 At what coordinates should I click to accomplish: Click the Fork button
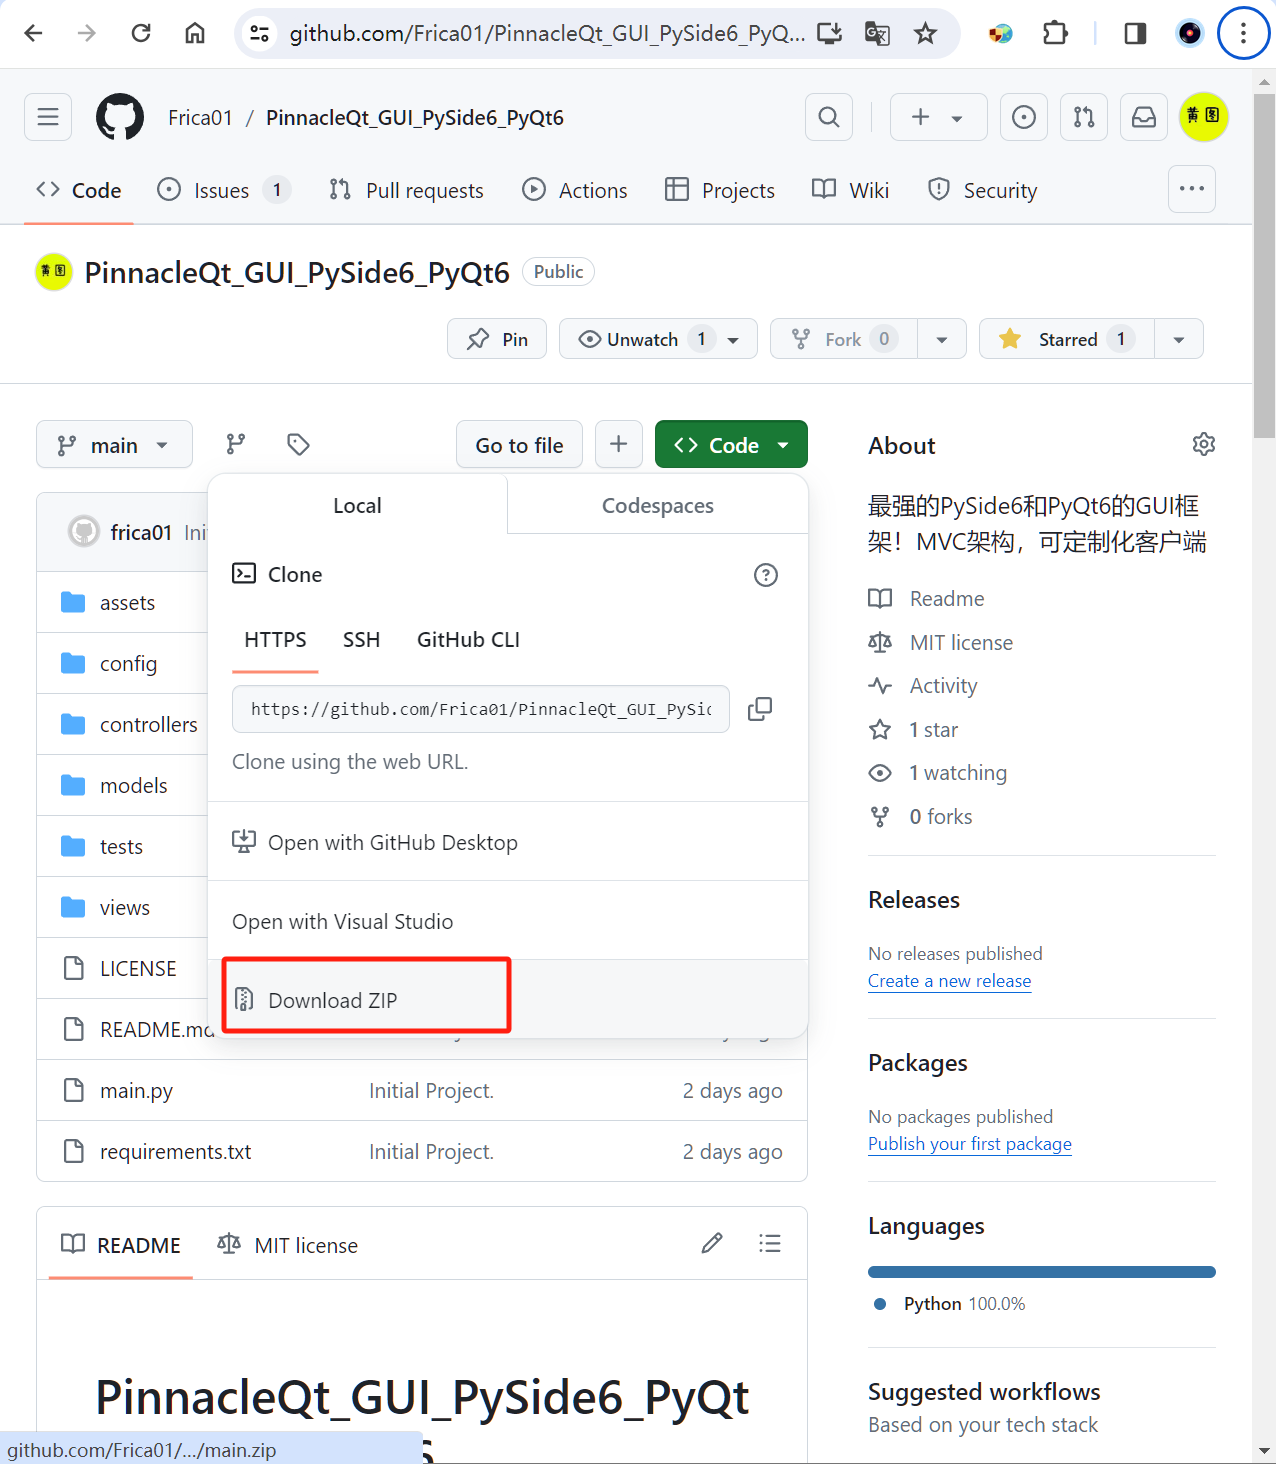[844, 339]
